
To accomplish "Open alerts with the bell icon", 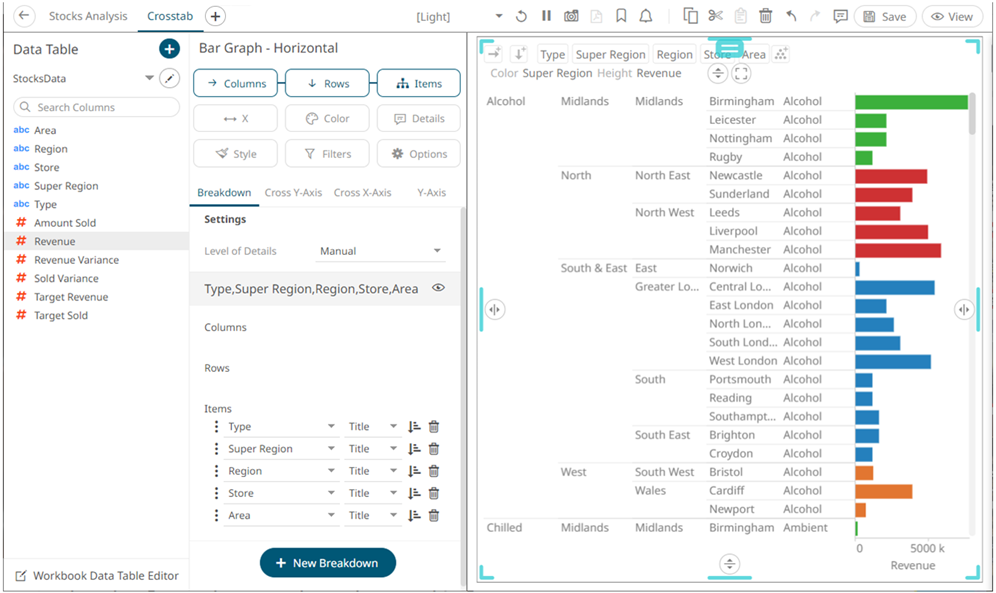I will click(645, 17).
